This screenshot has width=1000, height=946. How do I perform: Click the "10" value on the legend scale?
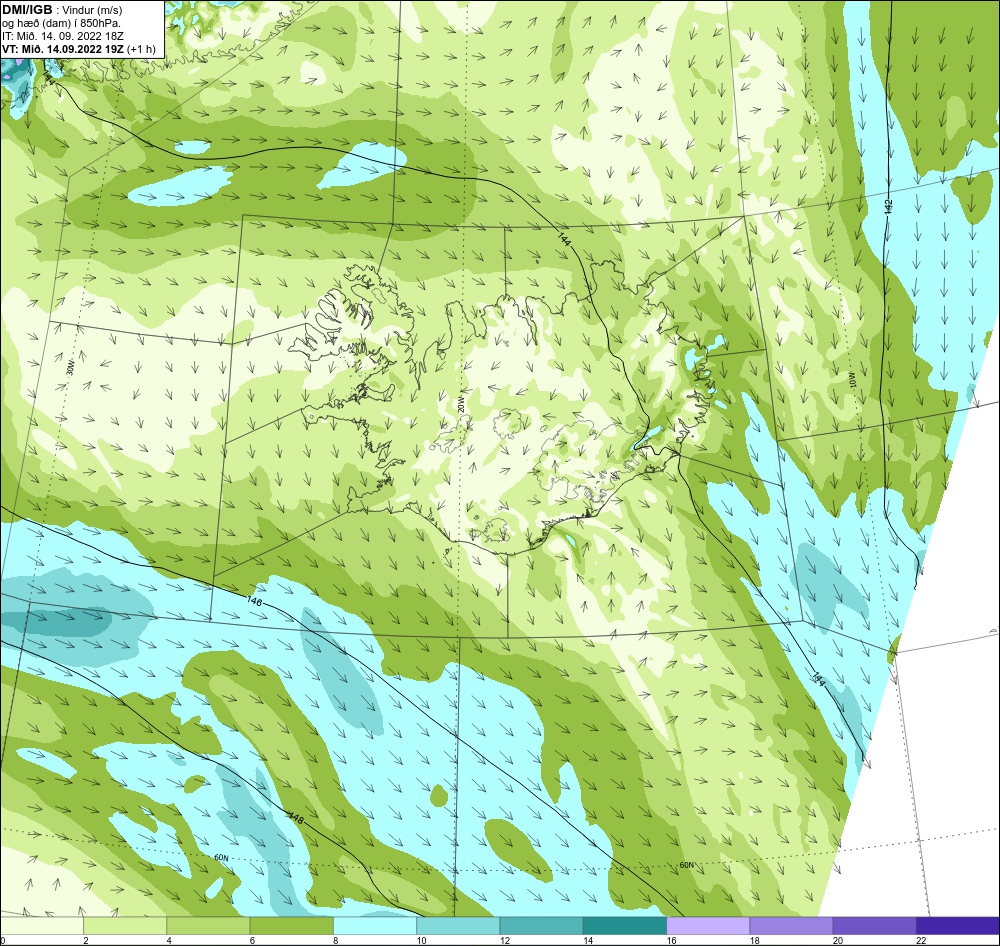coord(422,940)
